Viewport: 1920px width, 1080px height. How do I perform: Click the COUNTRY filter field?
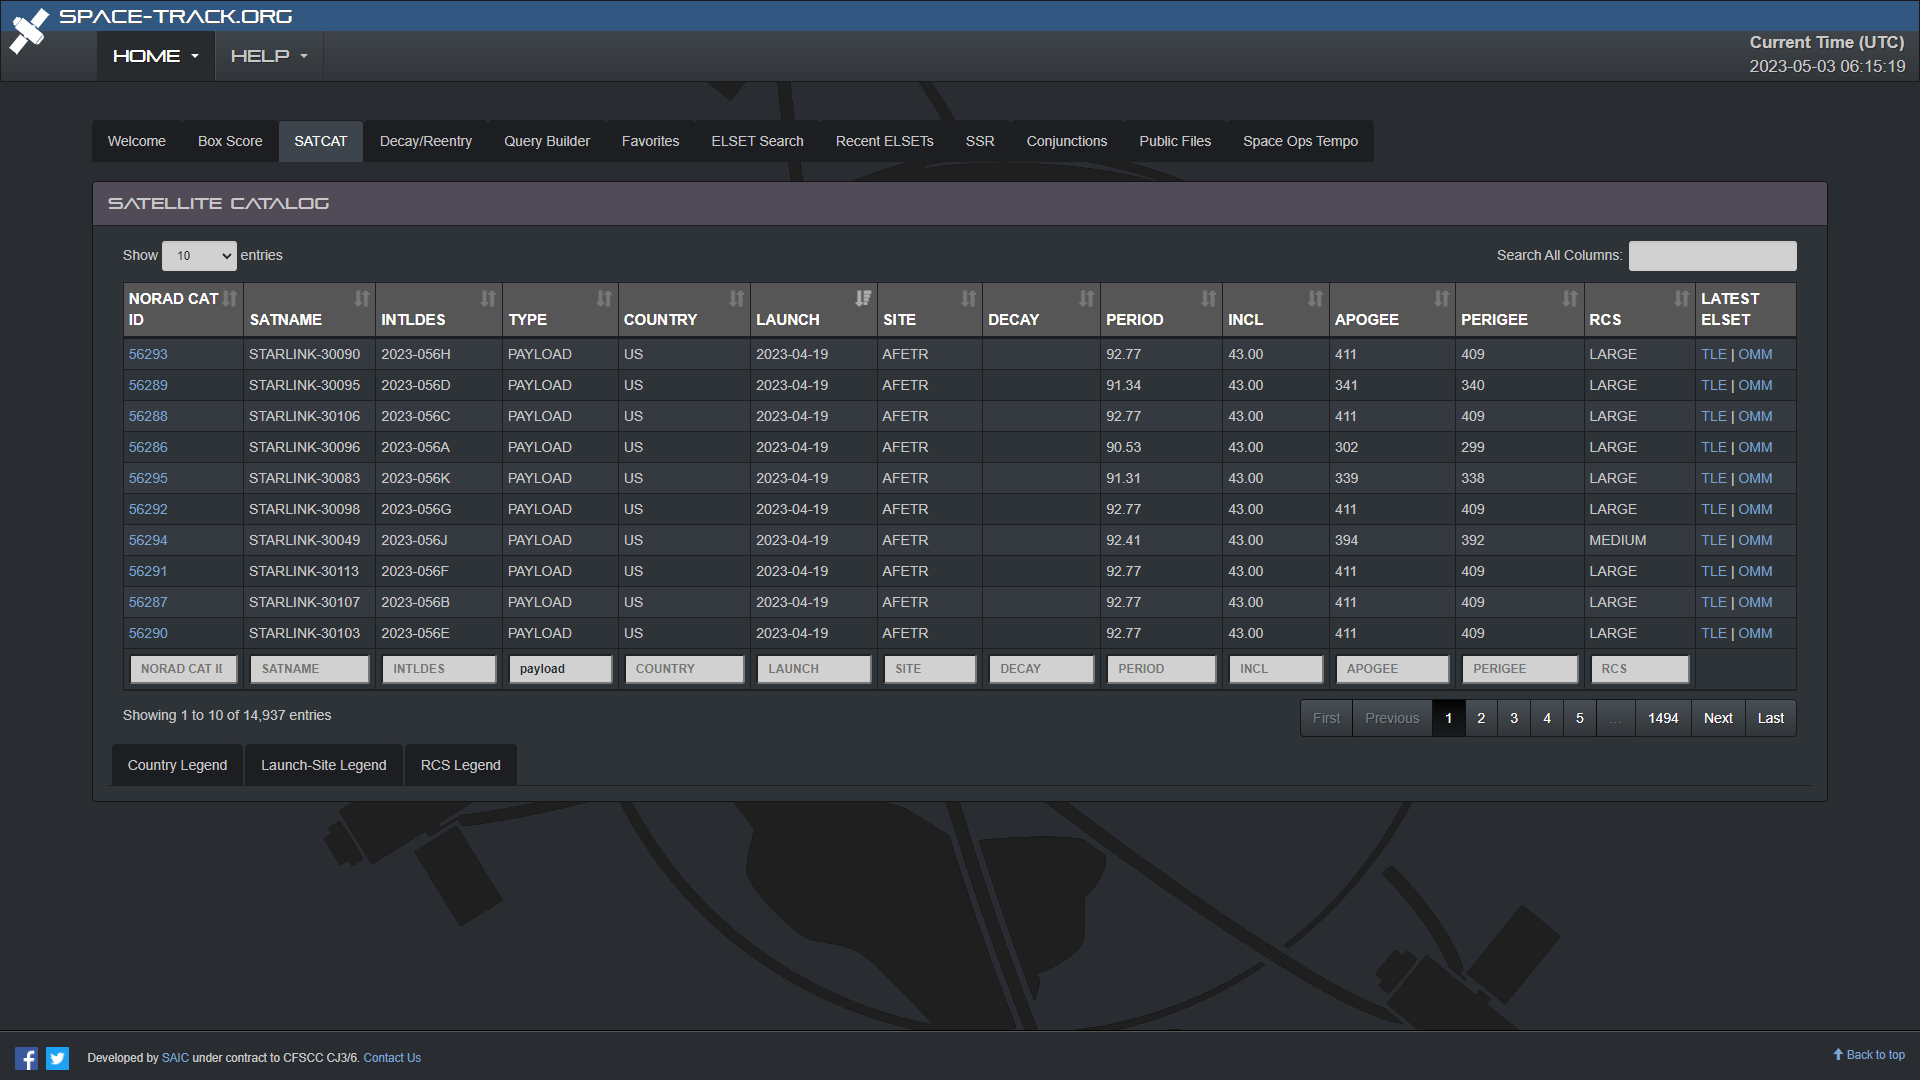[x=684, y=669]
